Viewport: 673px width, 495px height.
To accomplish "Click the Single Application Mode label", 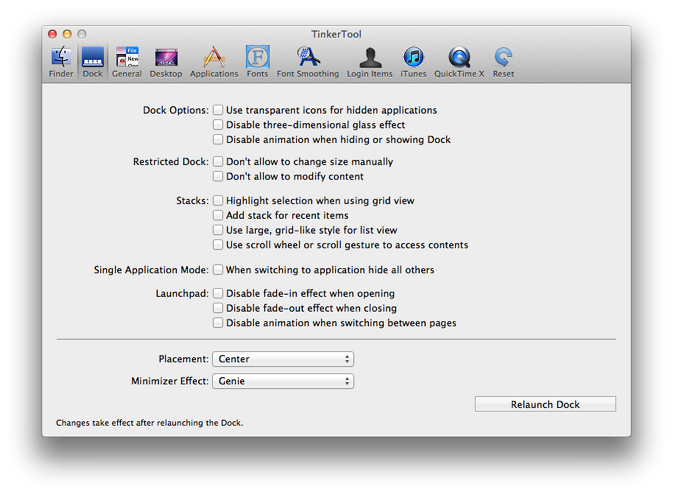I will pos(151,270).
